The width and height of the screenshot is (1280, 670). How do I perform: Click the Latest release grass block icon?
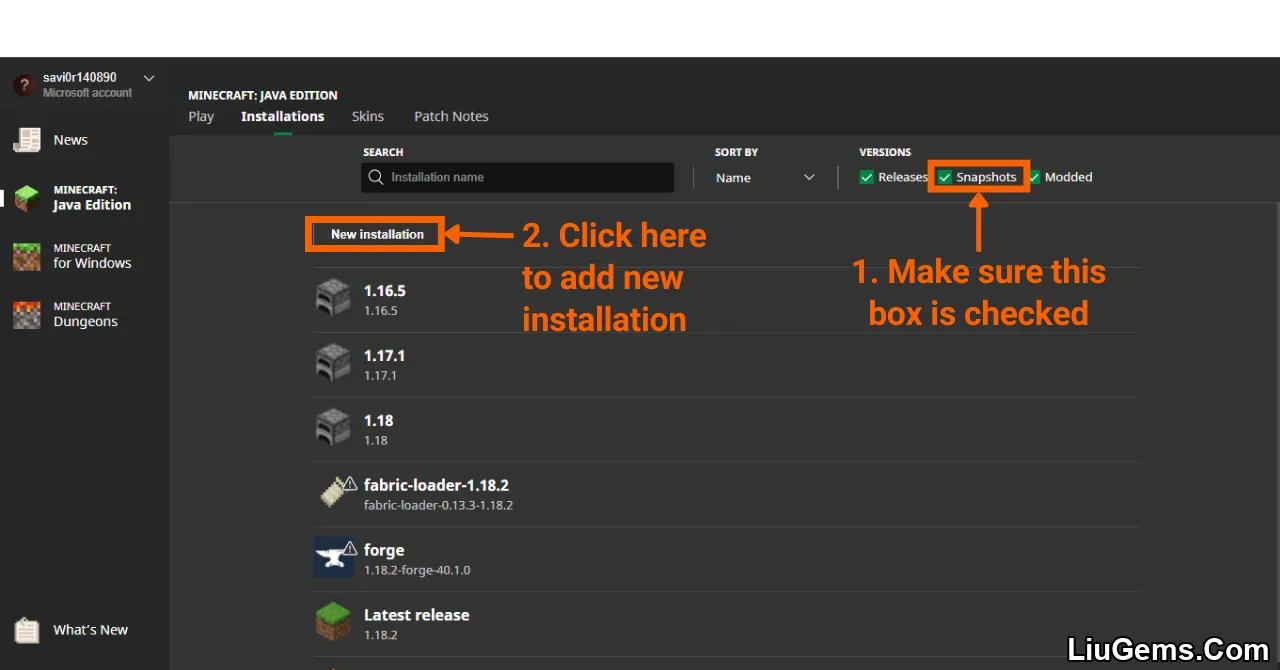tap(333, 622)
